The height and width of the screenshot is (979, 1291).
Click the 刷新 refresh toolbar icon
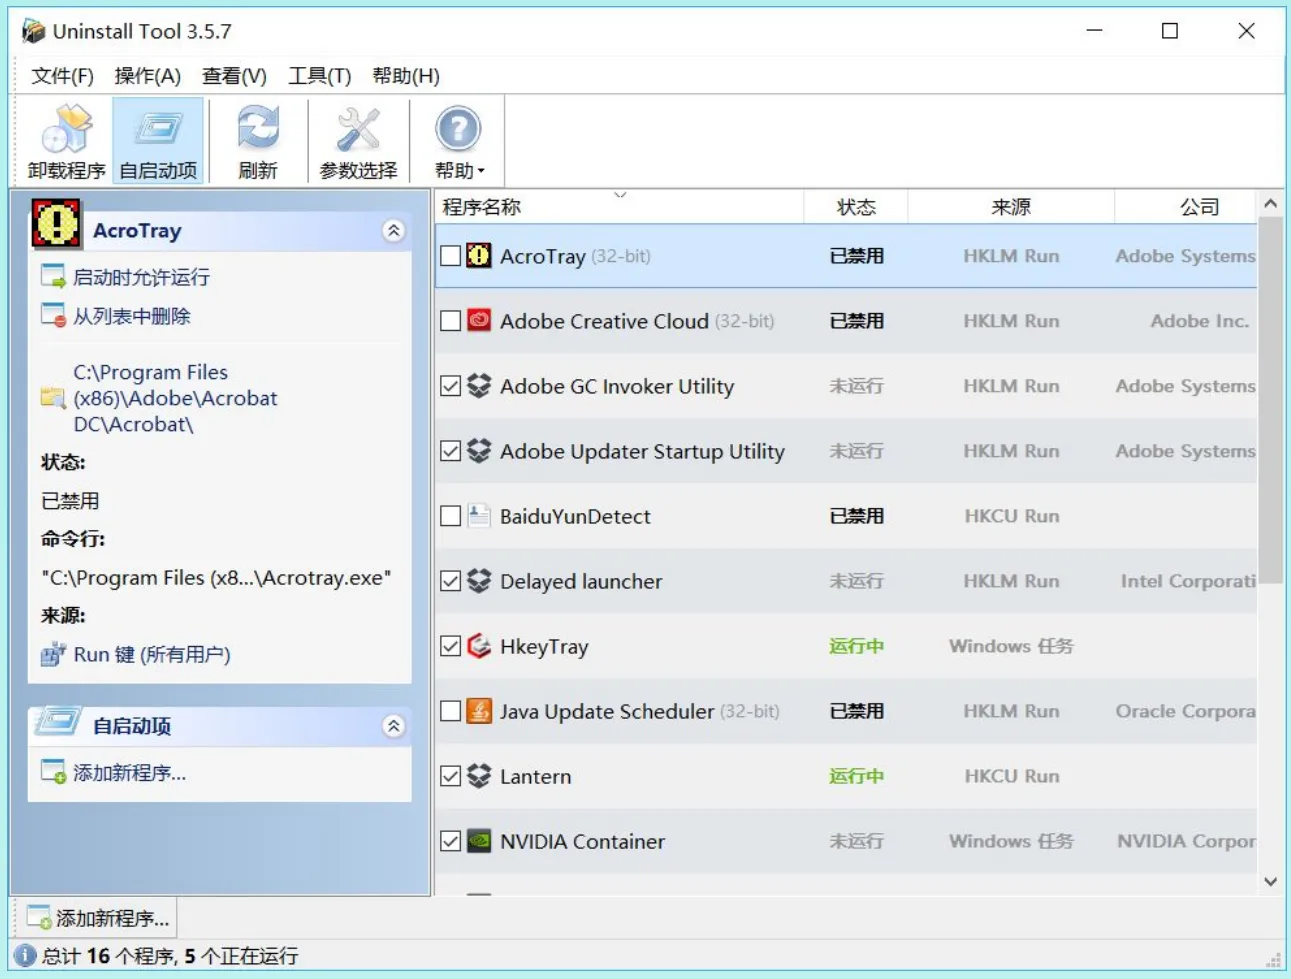coord(258,141)
